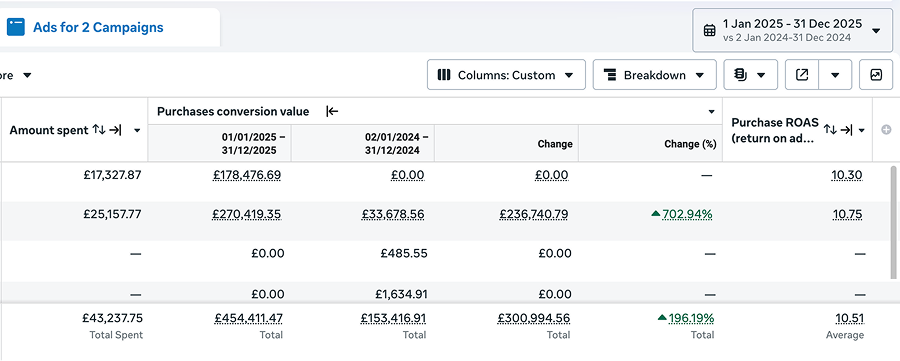This screenshot has height=361, width=900.
Task: Click the 10.51 average ROAS value
Action: [849, 318]
